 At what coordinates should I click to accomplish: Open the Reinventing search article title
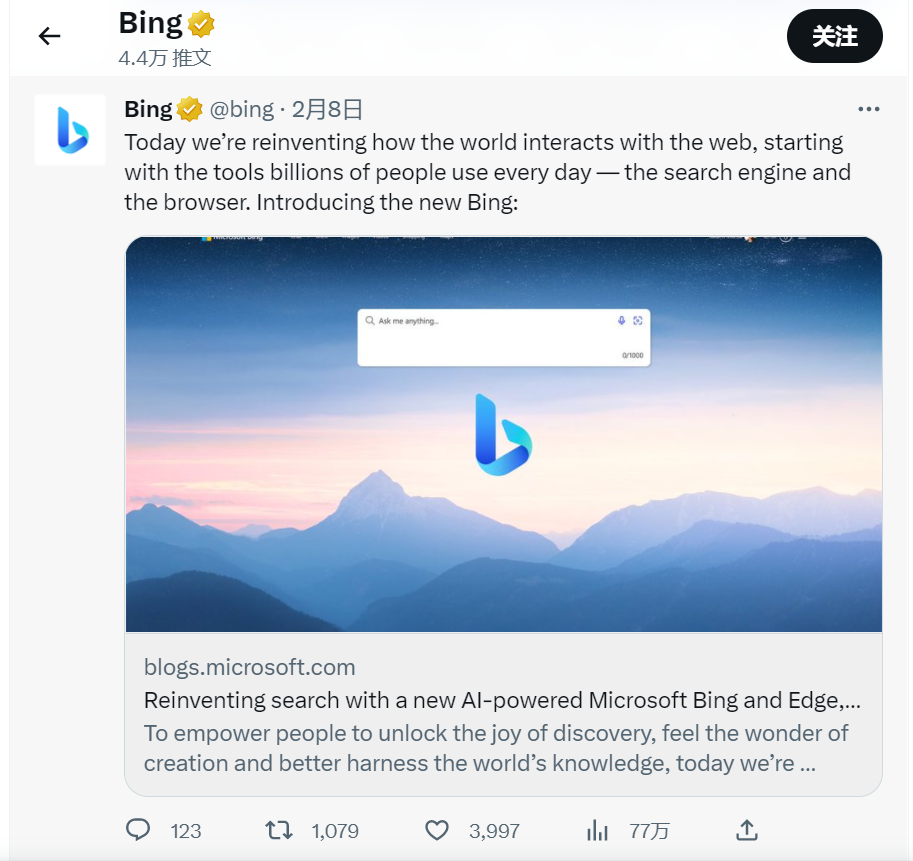(x=502, y=700)
